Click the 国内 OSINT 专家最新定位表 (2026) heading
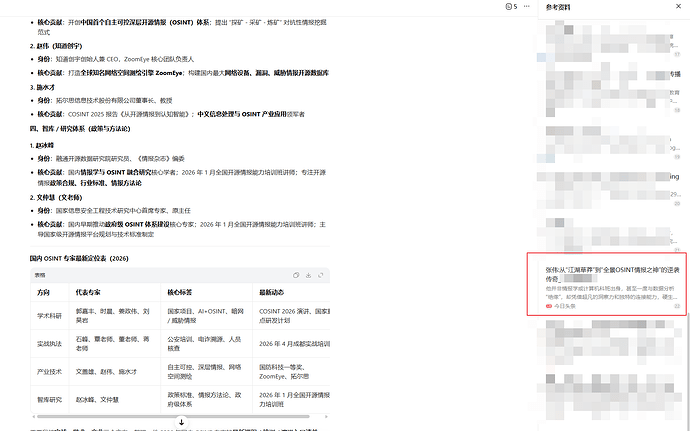690x431 pixels. tap(79, 258)
